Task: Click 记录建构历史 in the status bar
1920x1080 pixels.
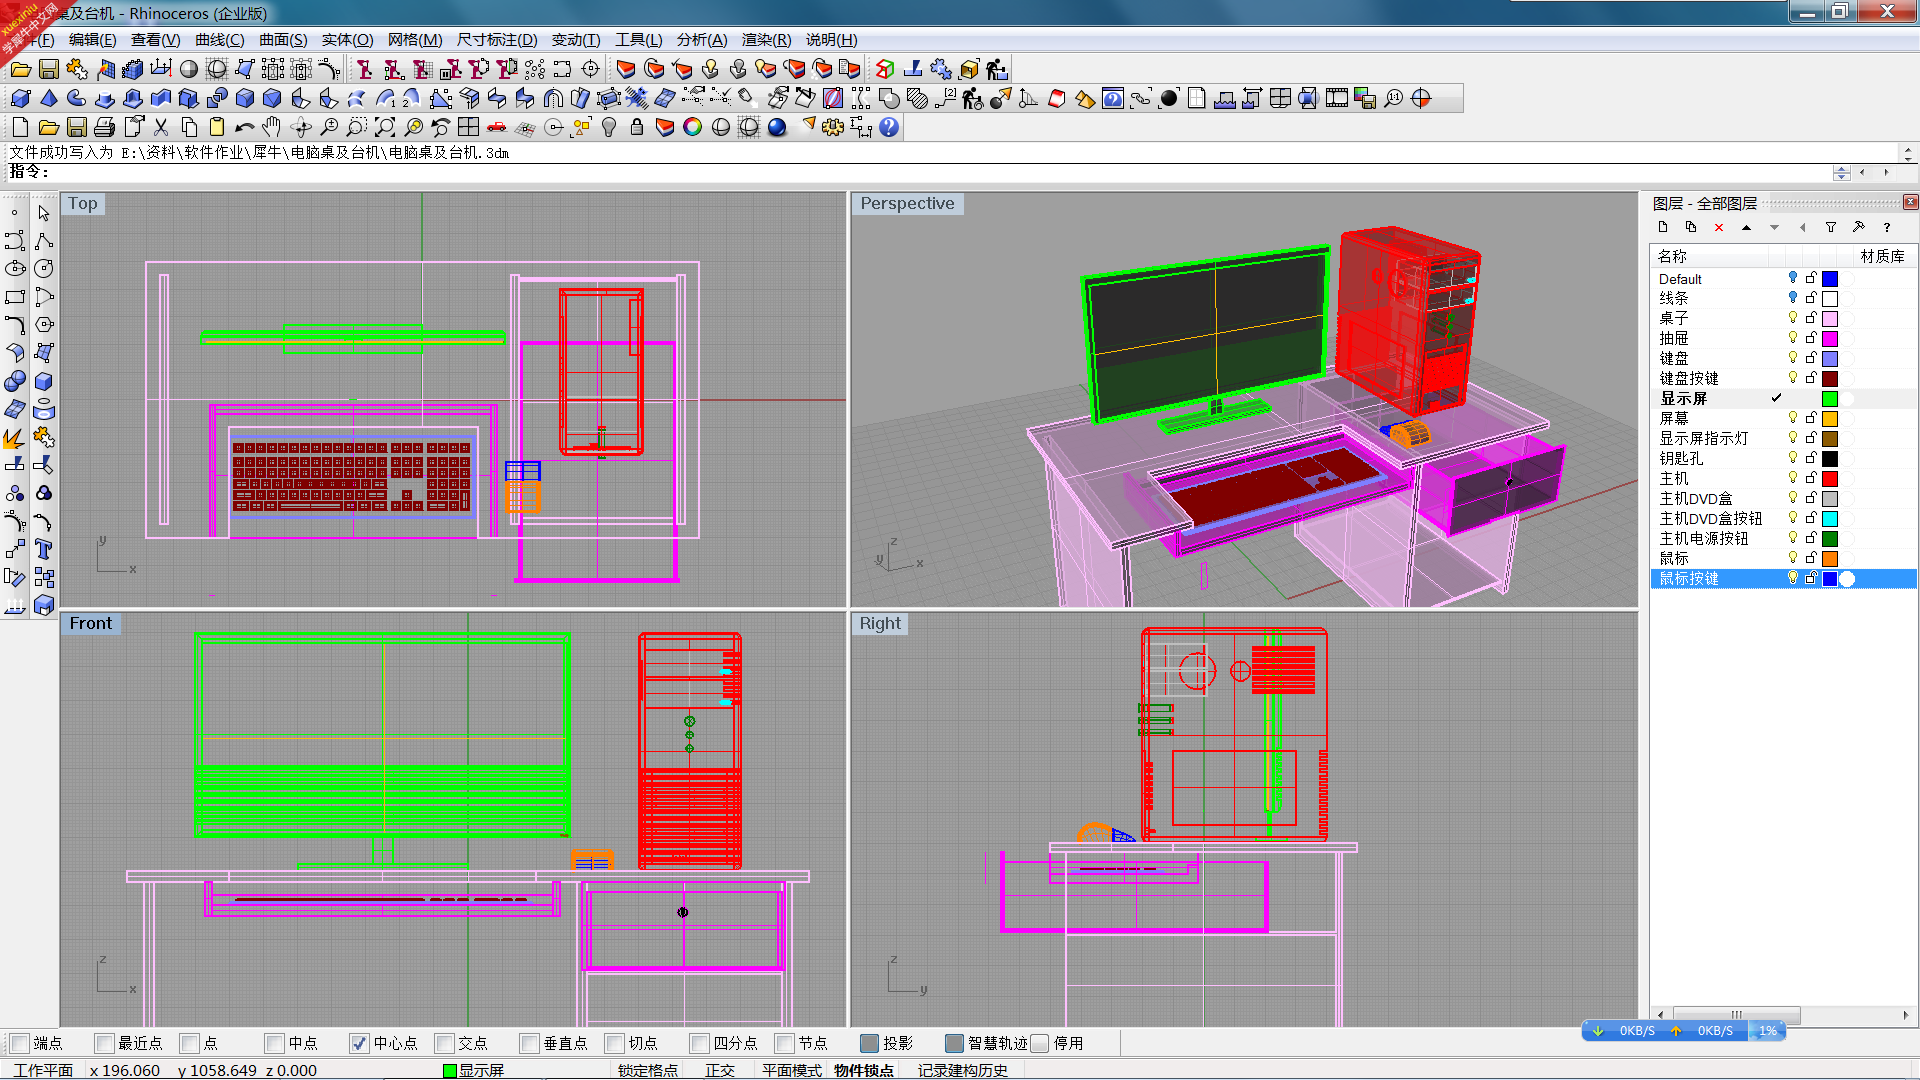Action: tap(963, 1070)
